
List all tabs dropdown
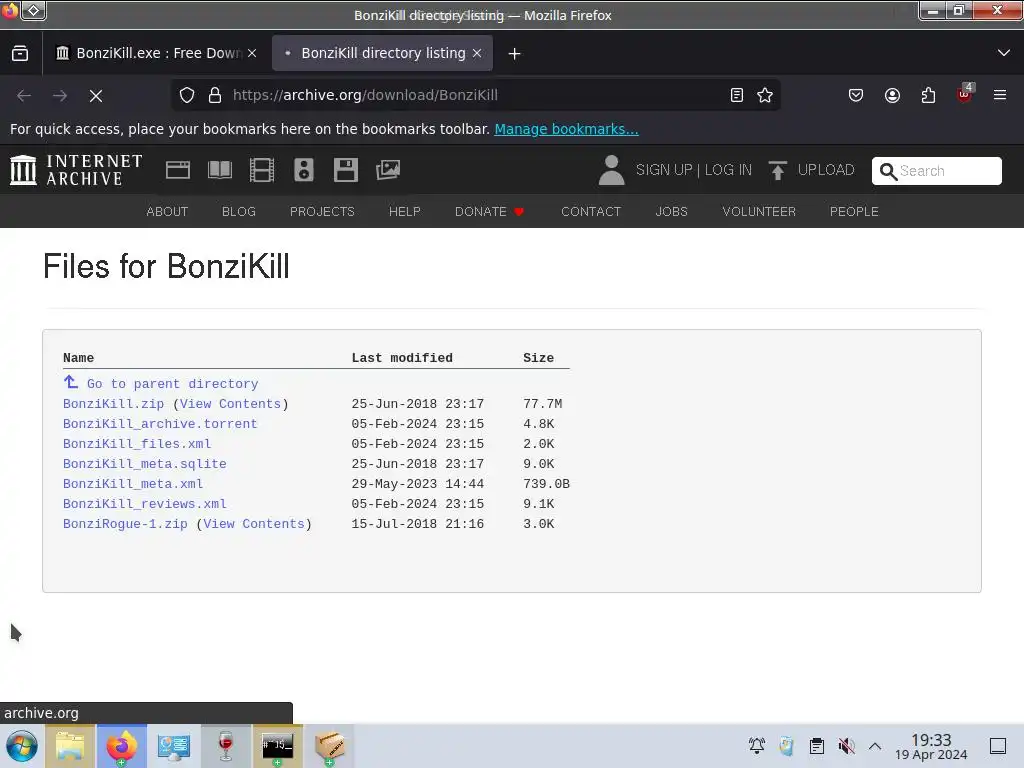tap(1004, 53)
